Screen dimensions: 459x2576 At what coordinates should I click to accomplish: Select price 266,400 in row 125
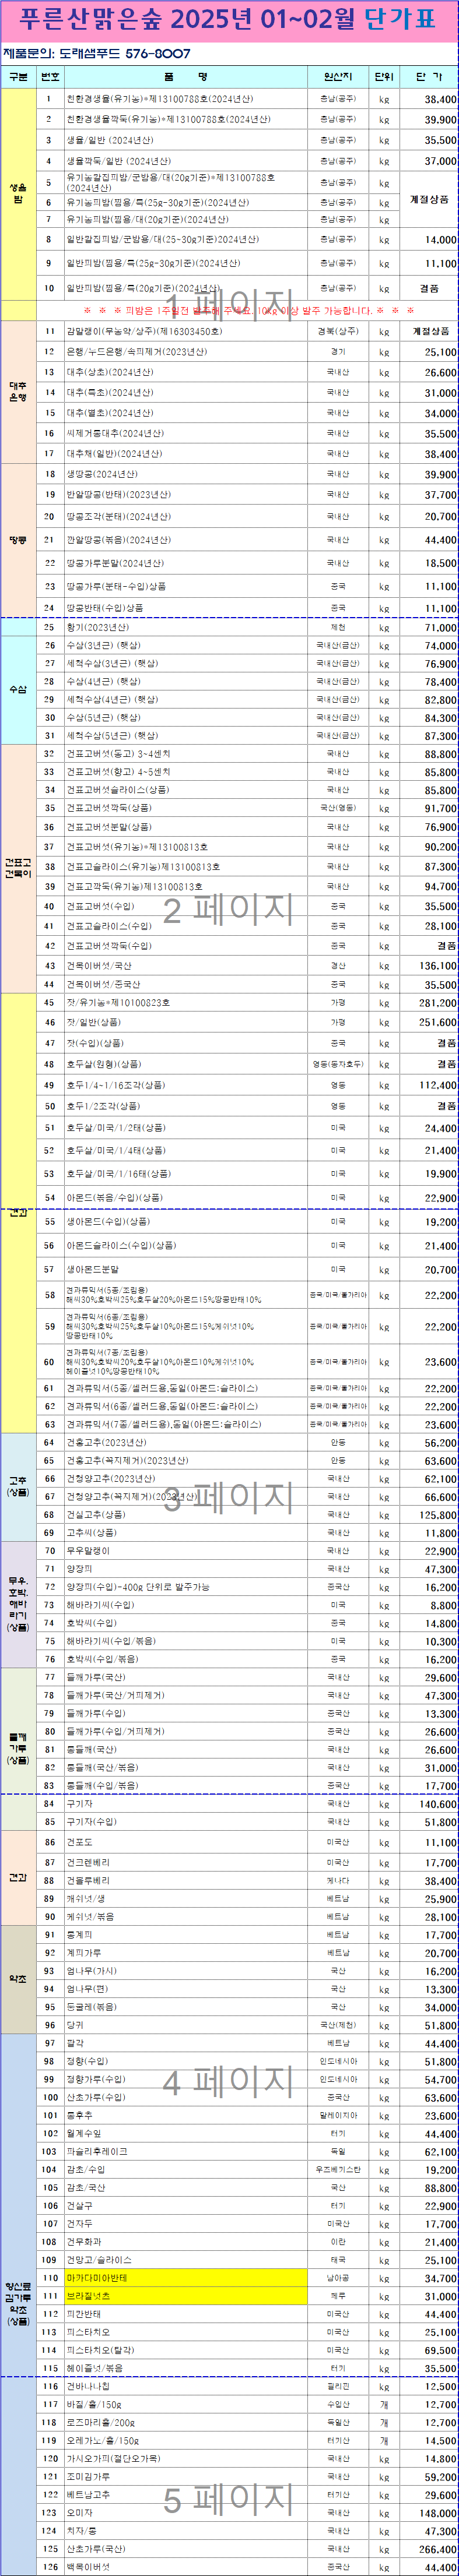coord(438,2549)
